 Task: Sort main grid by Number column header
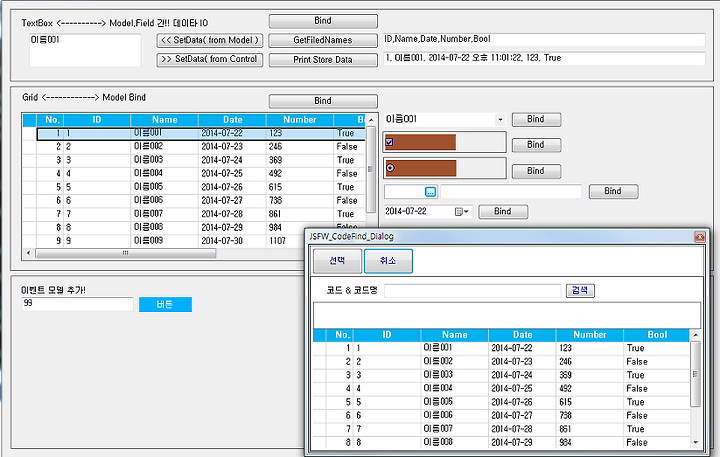300,120
